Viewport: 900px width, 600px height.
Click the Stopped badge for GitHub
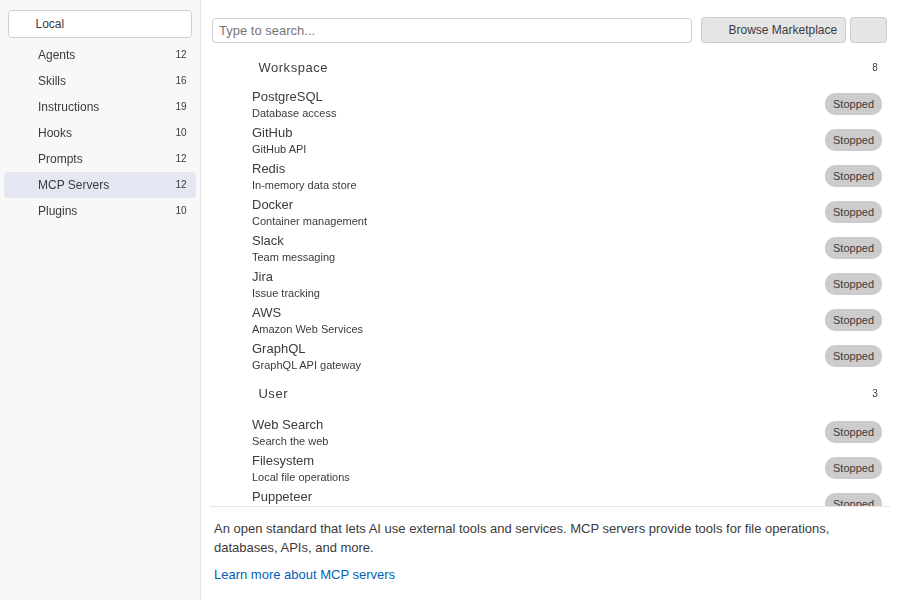[x=853, y=140]
